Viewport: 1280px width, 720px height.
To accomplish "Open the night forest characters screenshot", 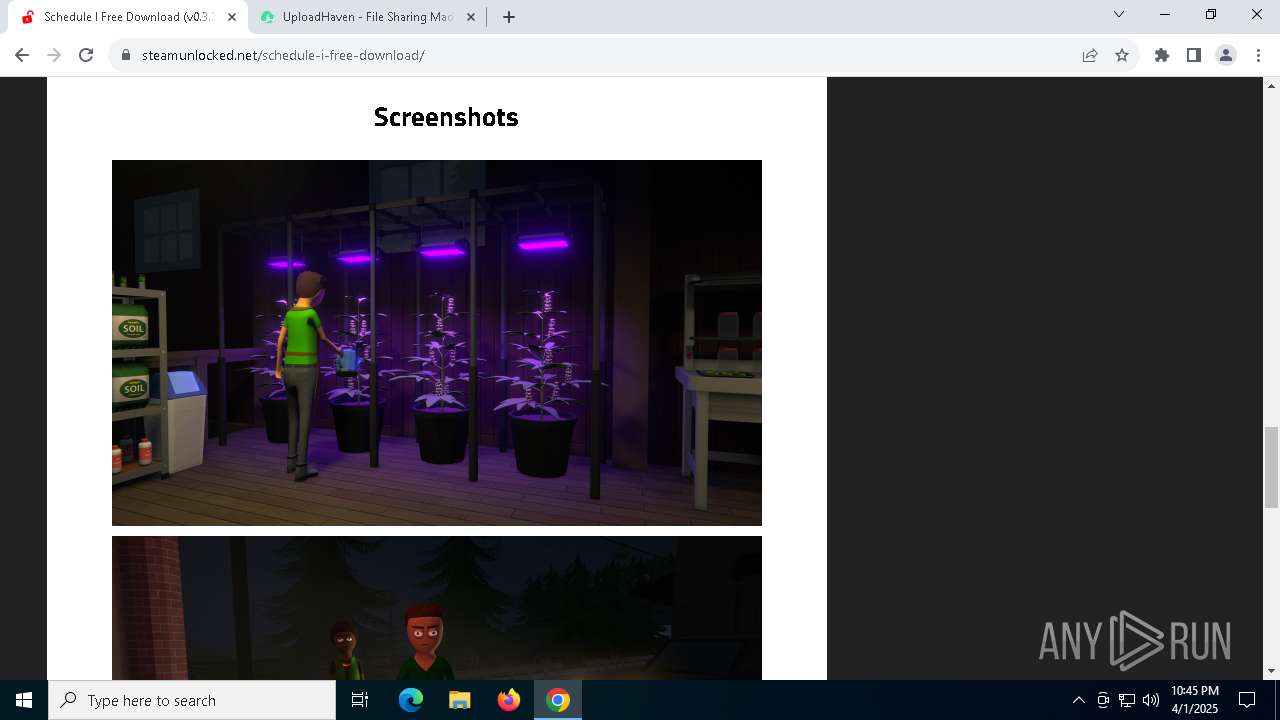I will click(437, 608).
